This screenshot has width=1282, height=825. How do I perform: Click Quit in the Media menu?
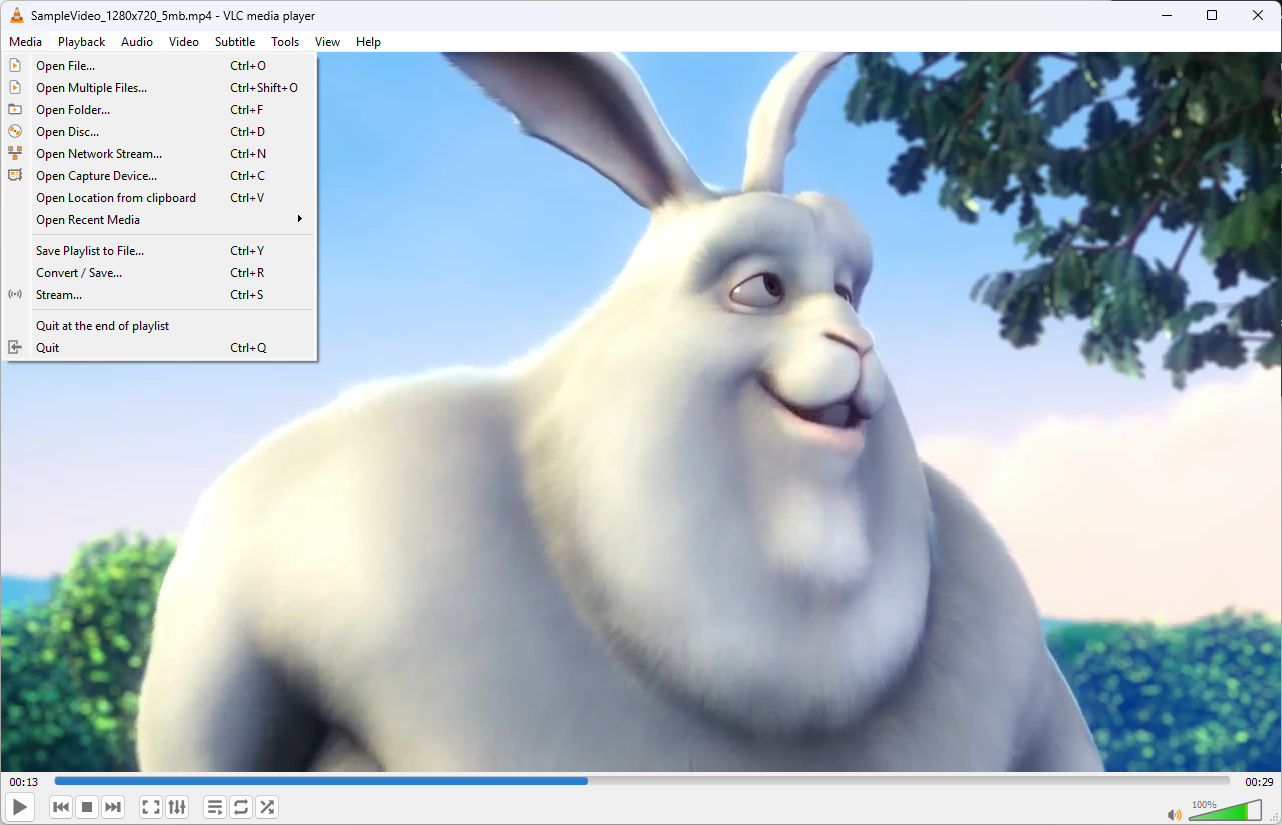pyautogui.click(x=48, y=348)
